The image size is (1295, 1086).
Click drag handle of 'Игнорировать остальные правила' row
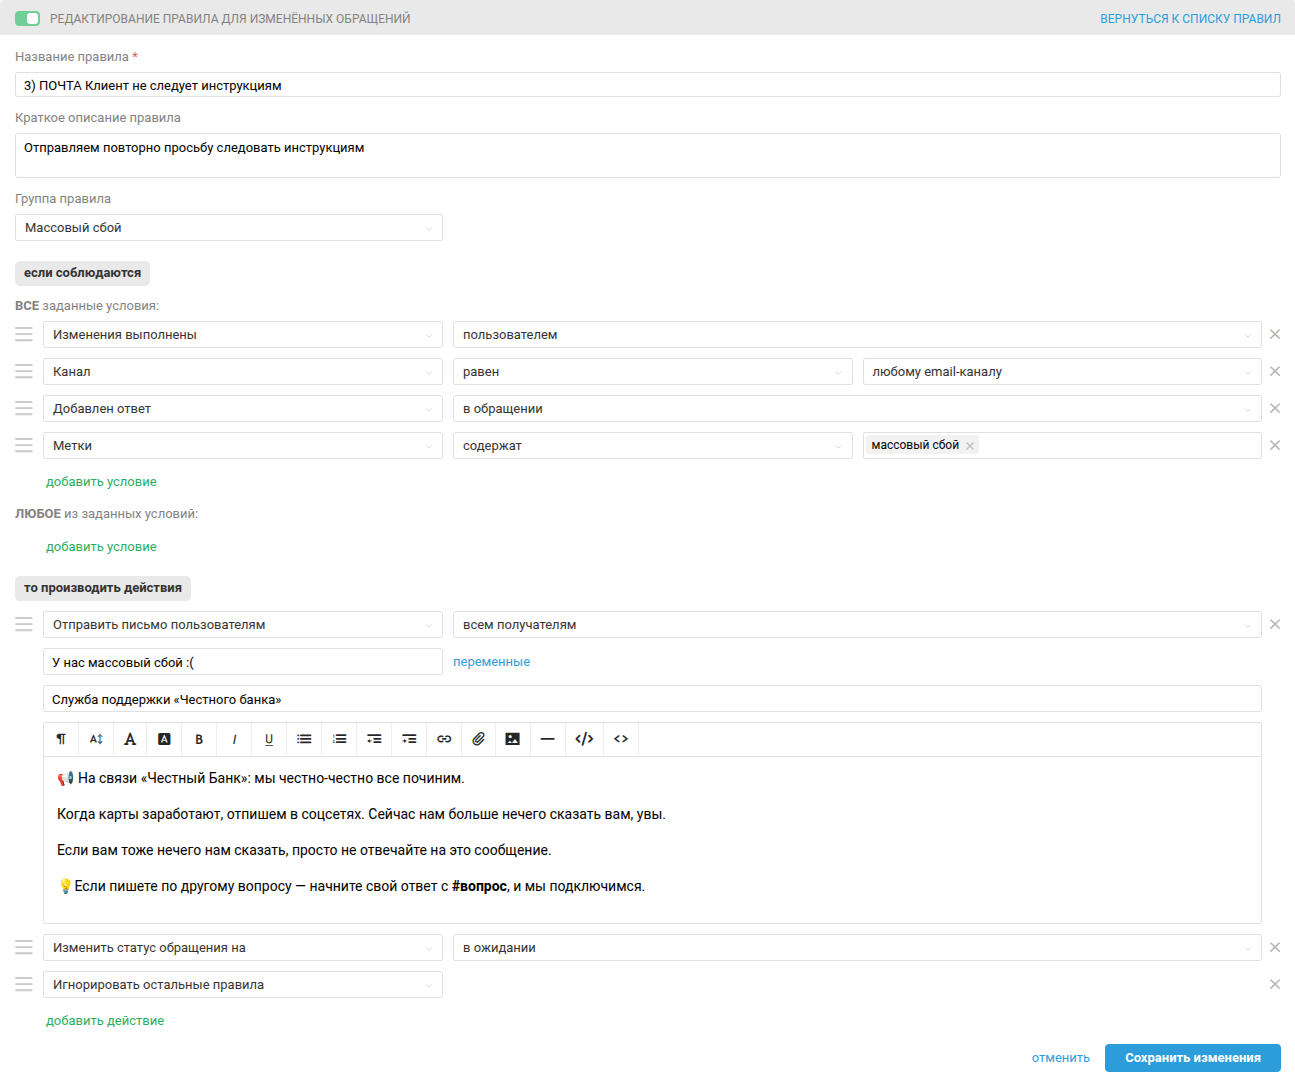pos(24,984)
